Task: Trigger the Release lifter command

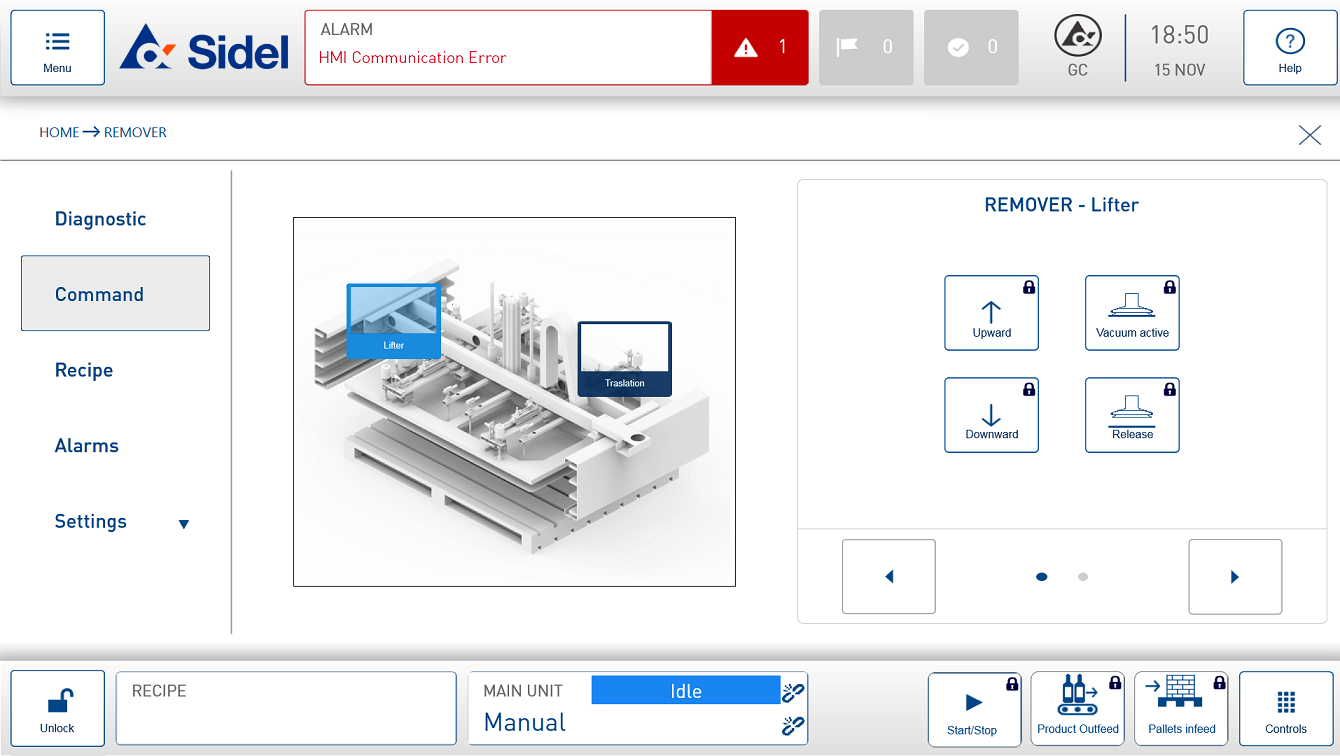Action: [1132, 415]
